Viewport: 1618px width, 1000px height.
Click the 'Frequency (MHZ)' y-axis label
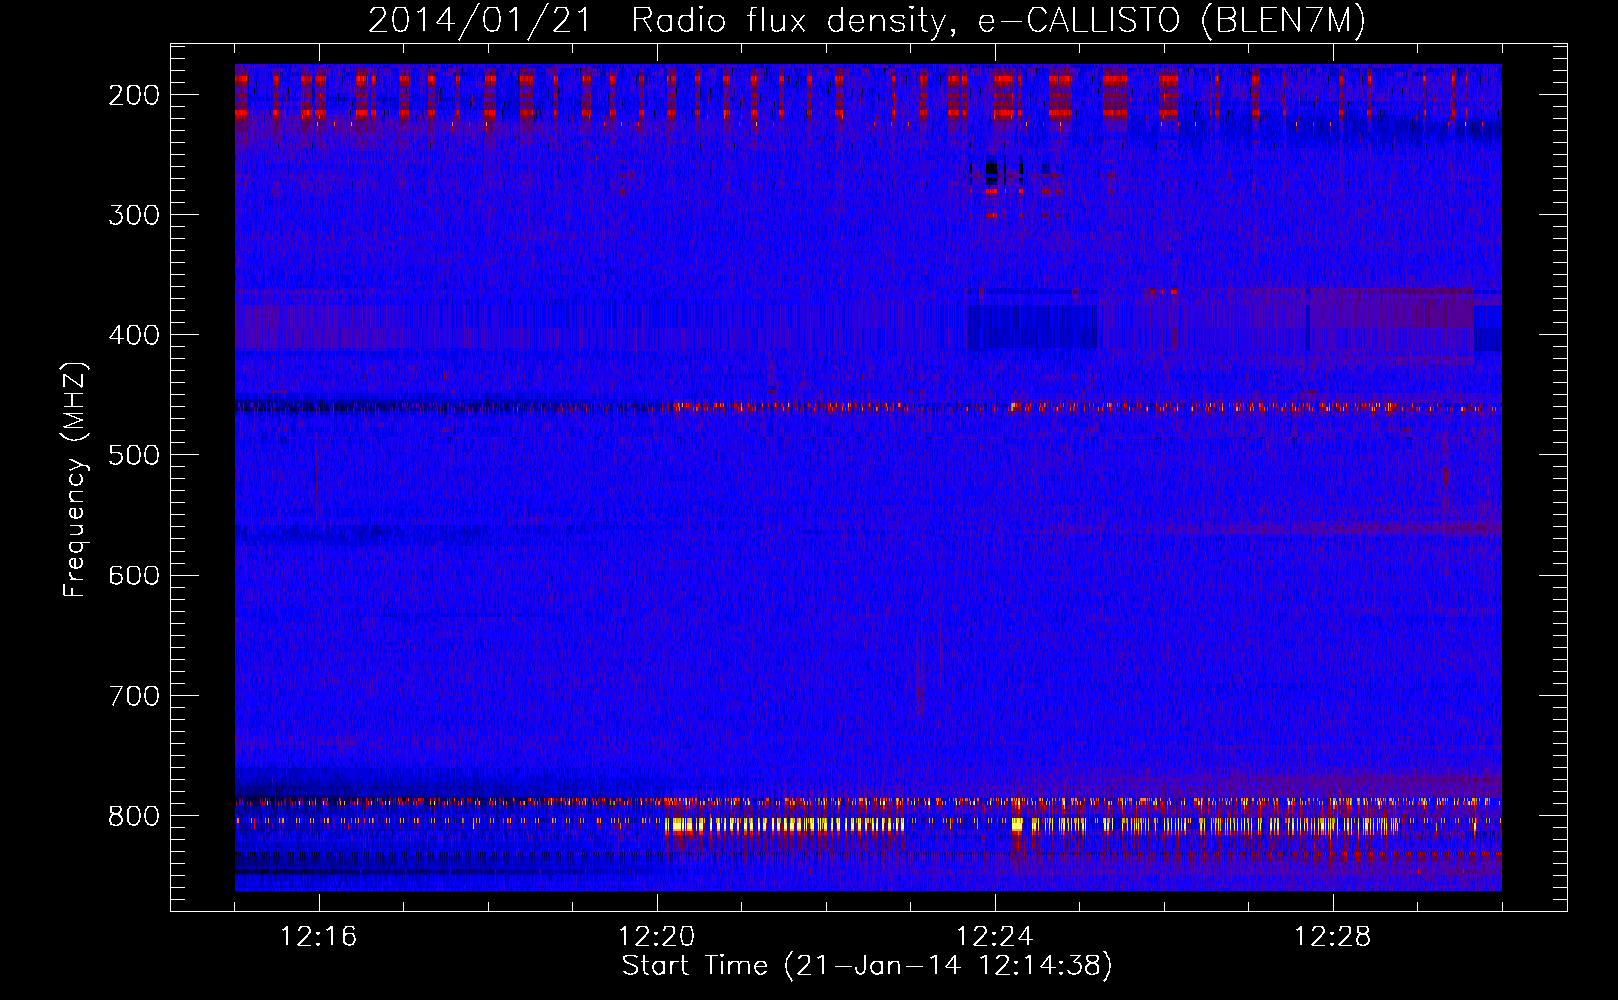point(75,479)
